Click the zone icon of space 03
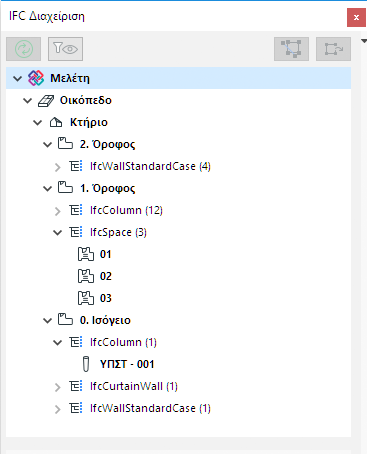Image resolution: width=367 pixels, height=454 pixels. [86, 298]
